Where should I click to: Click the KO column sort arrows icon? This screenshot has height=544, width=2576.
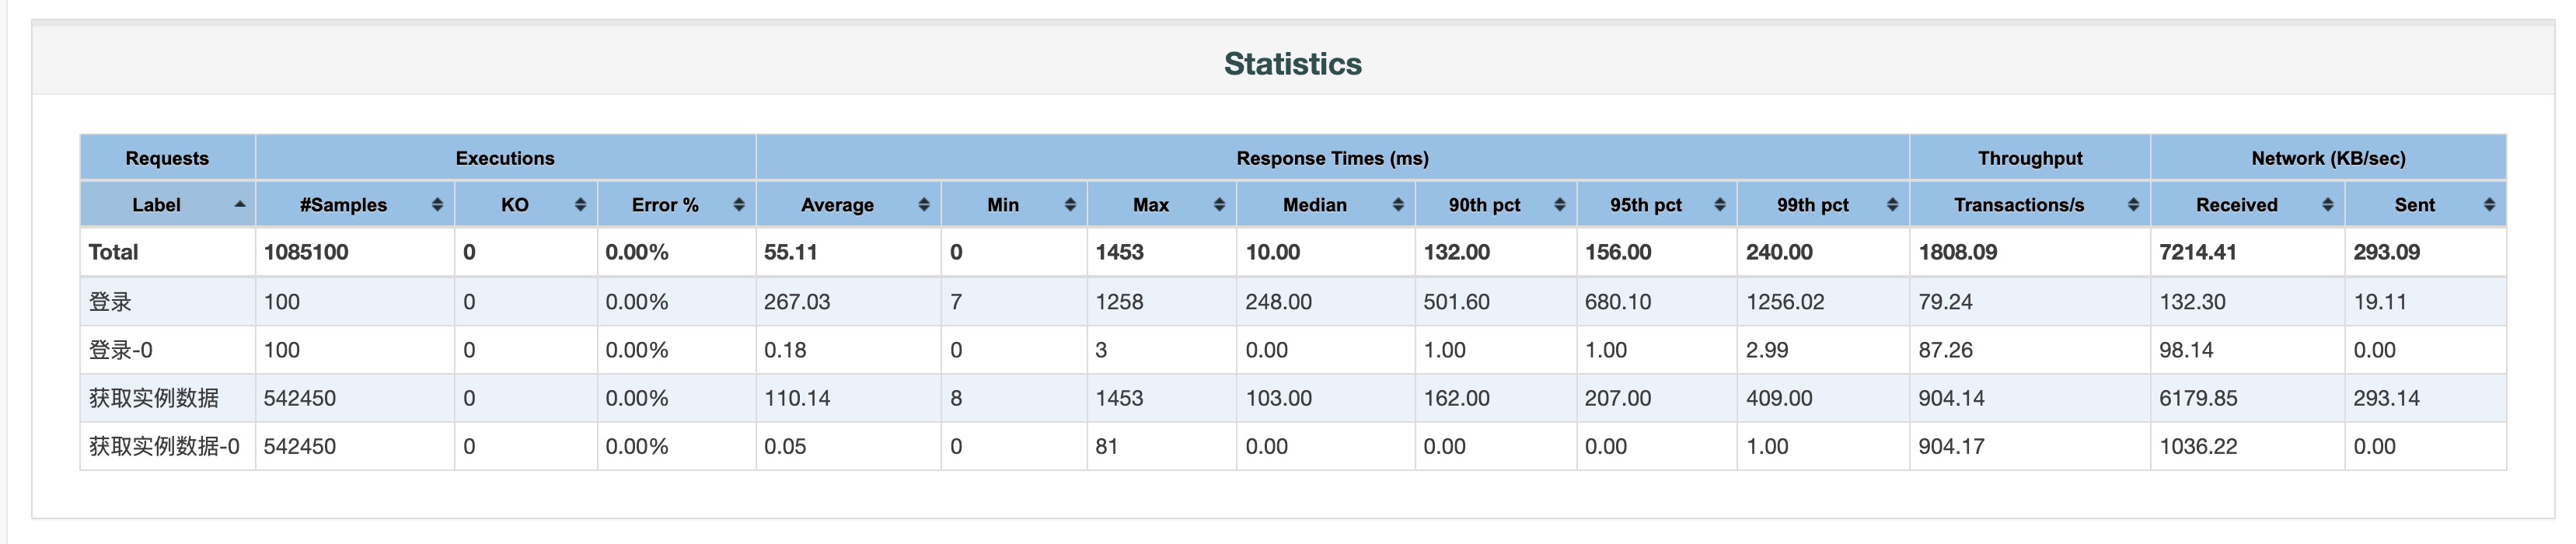point(580,205)
